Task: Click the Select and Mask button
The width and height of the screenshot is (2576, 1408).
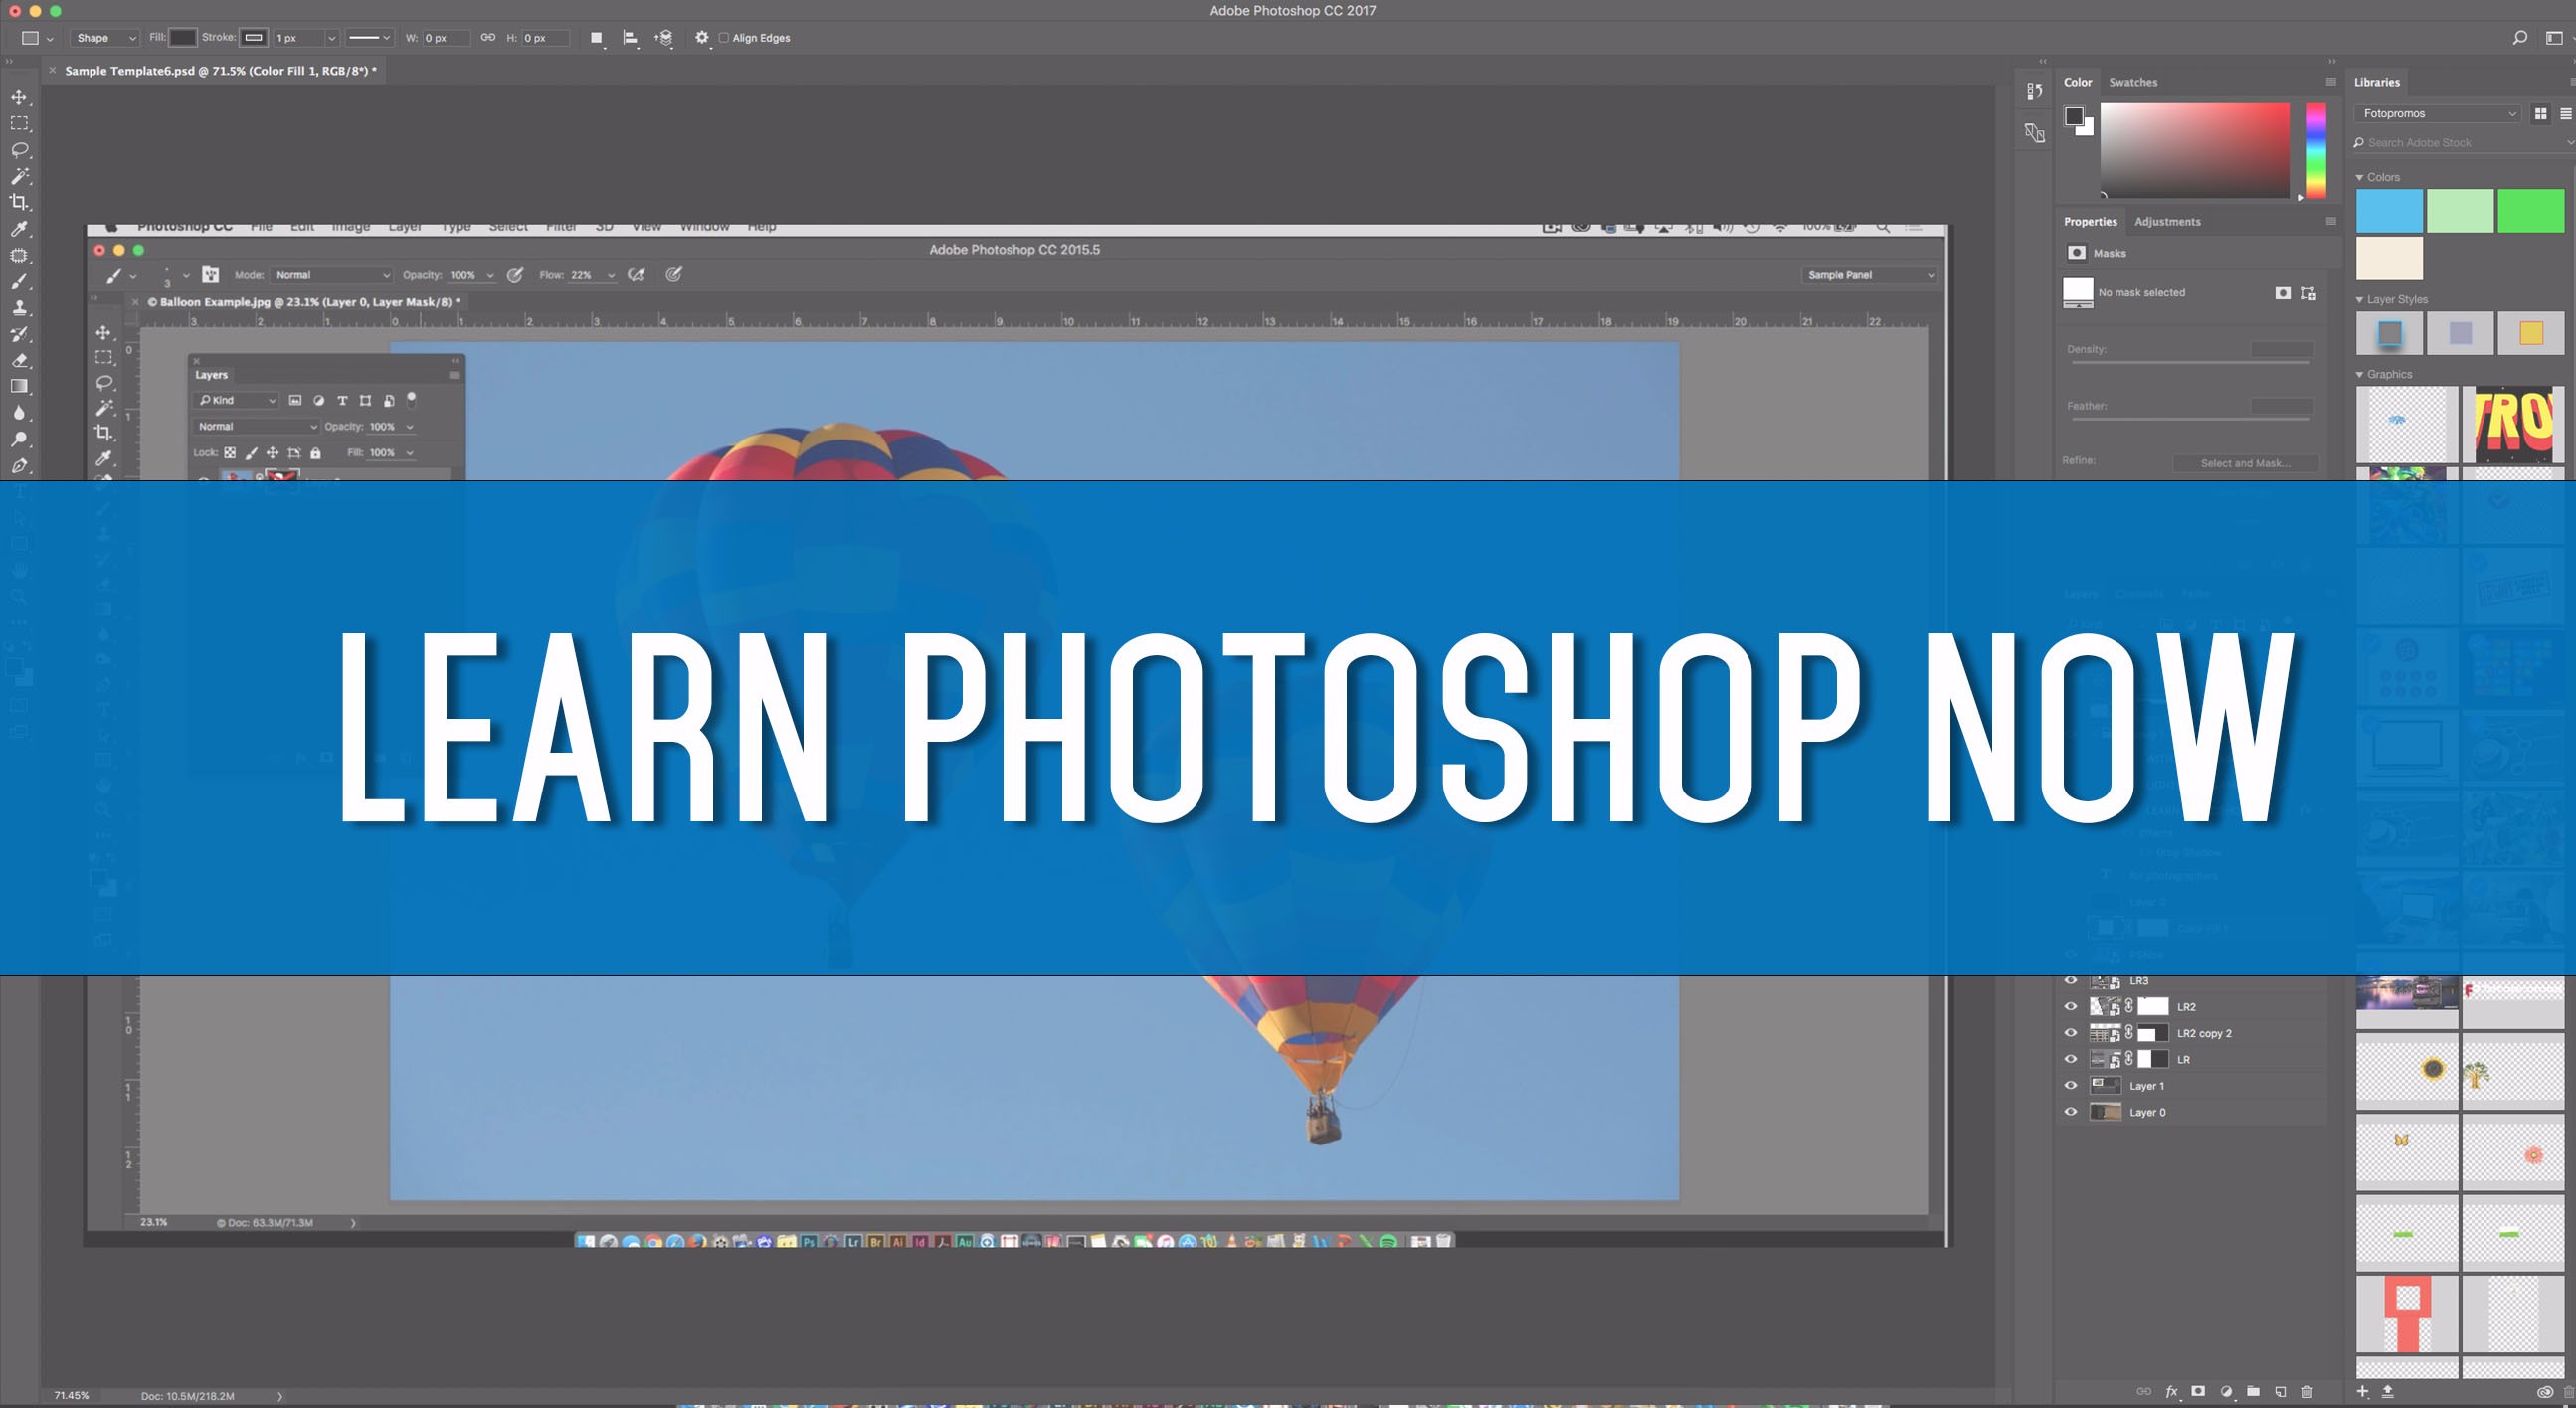Action: point(2245,463)
